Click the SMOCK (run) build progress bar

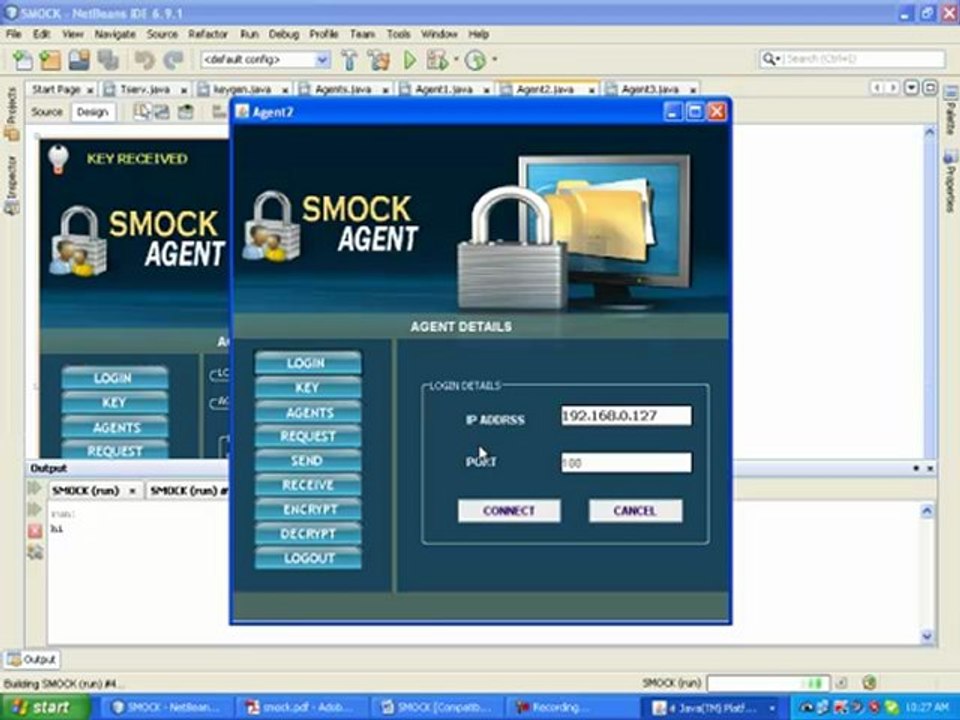(768, 683)
